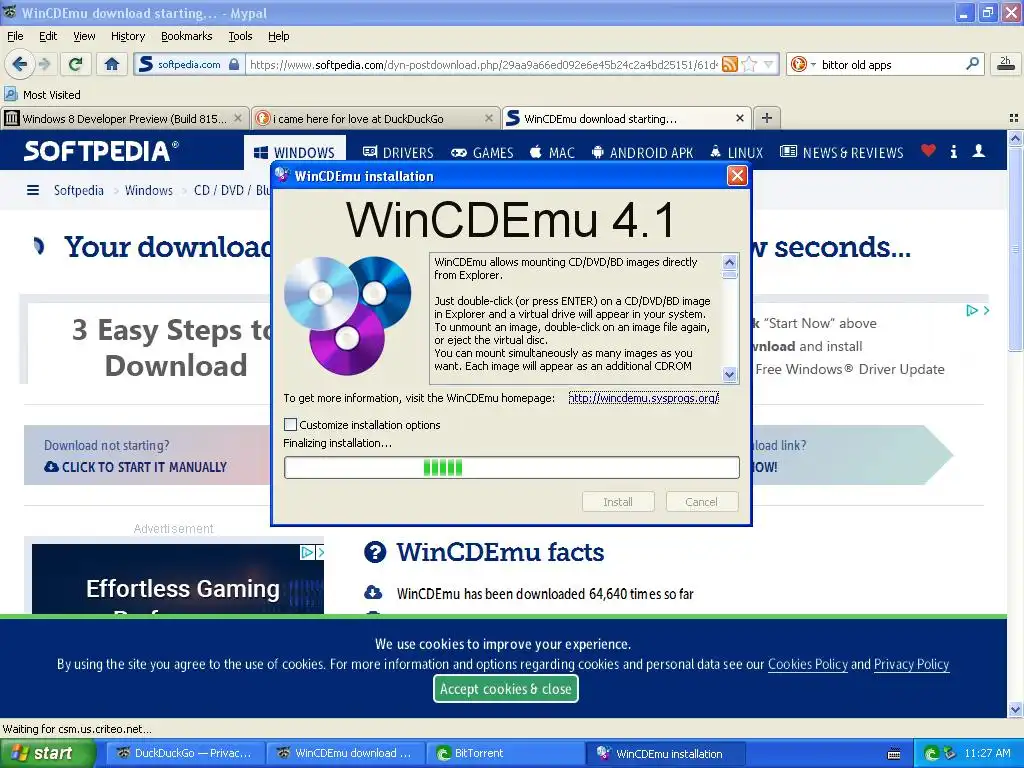1024x768 pixels.
Task: Open the hamburger menu beside the Softpedia breadcrumb
Action: tap(33, 190)
